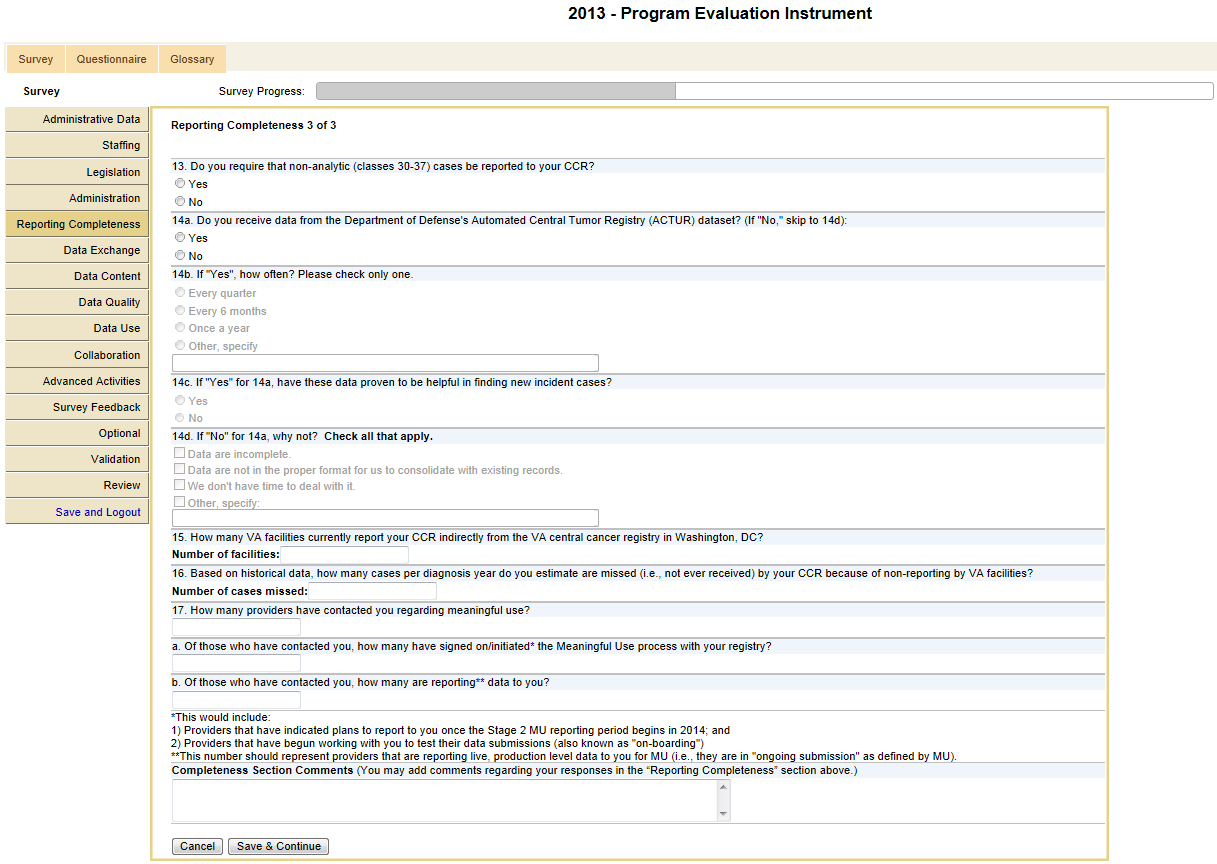The image size is (1217, 864).
Task: Click the Save and Logout link
Action: click(98, 512)
